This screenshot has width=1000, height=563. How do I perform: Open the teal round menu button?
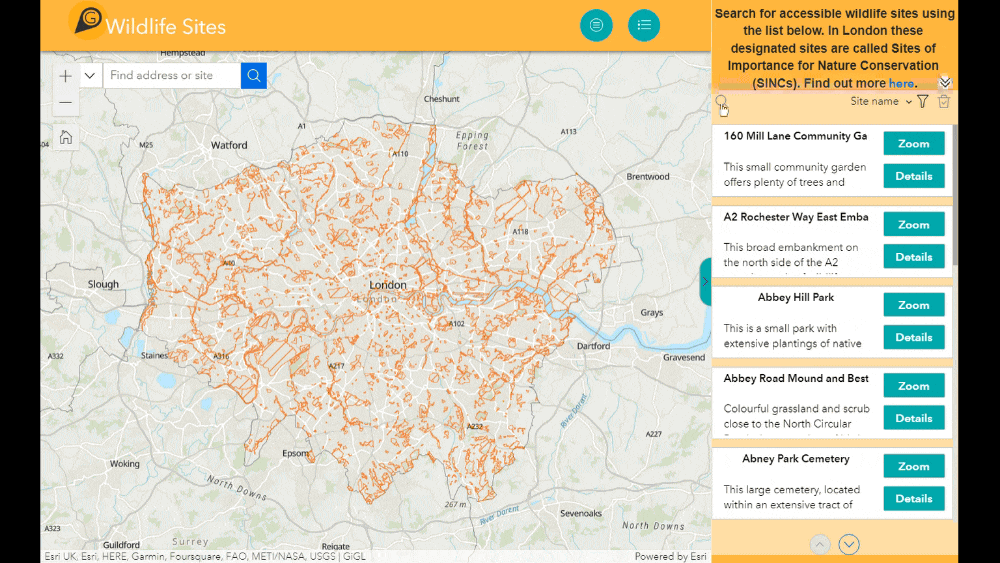click(x=596, y=26)
